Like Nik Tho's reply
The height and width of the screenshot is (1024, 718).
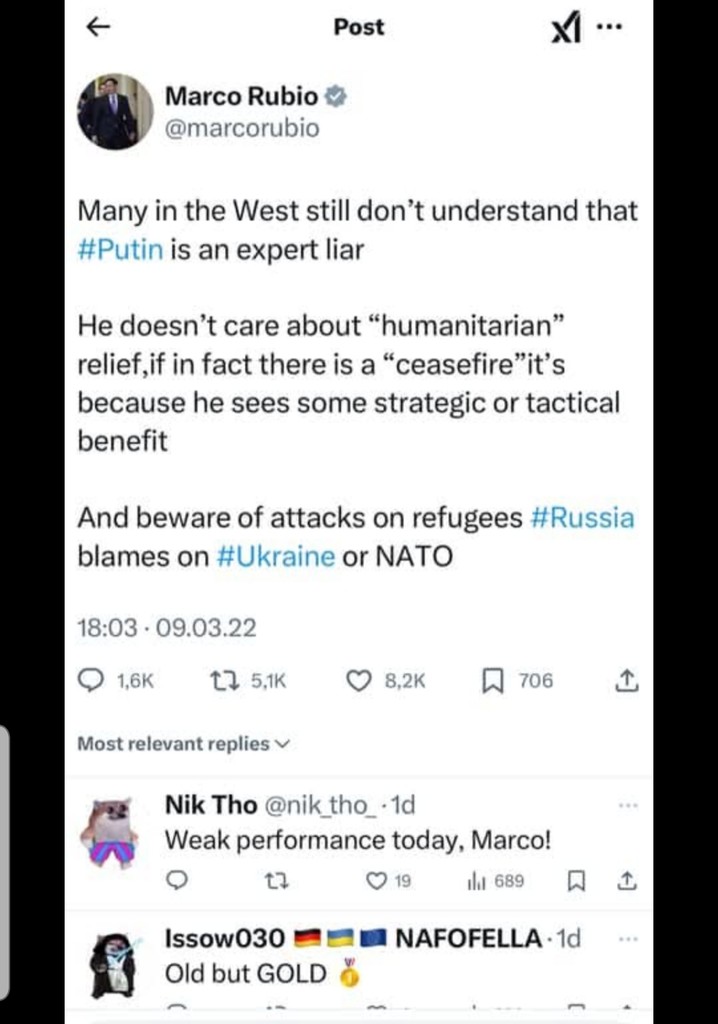[x=376, y=881]
